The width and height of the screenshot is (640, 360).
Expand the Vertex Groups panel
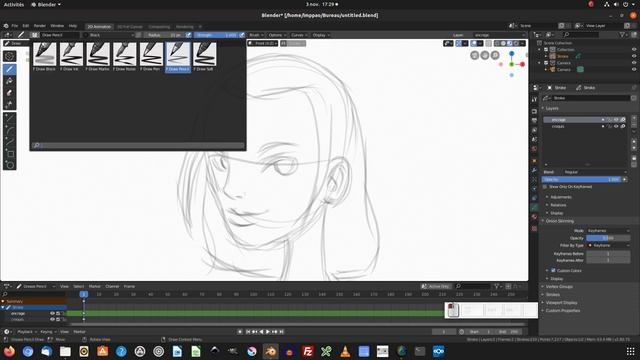pyautogui.click(x=559, y=287)
